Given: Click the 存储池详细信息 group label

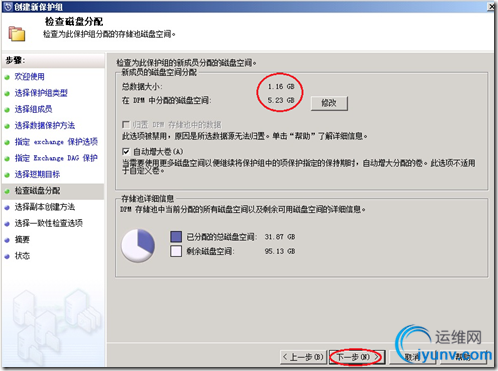Looking at the screenshot, I should [147, 199].
